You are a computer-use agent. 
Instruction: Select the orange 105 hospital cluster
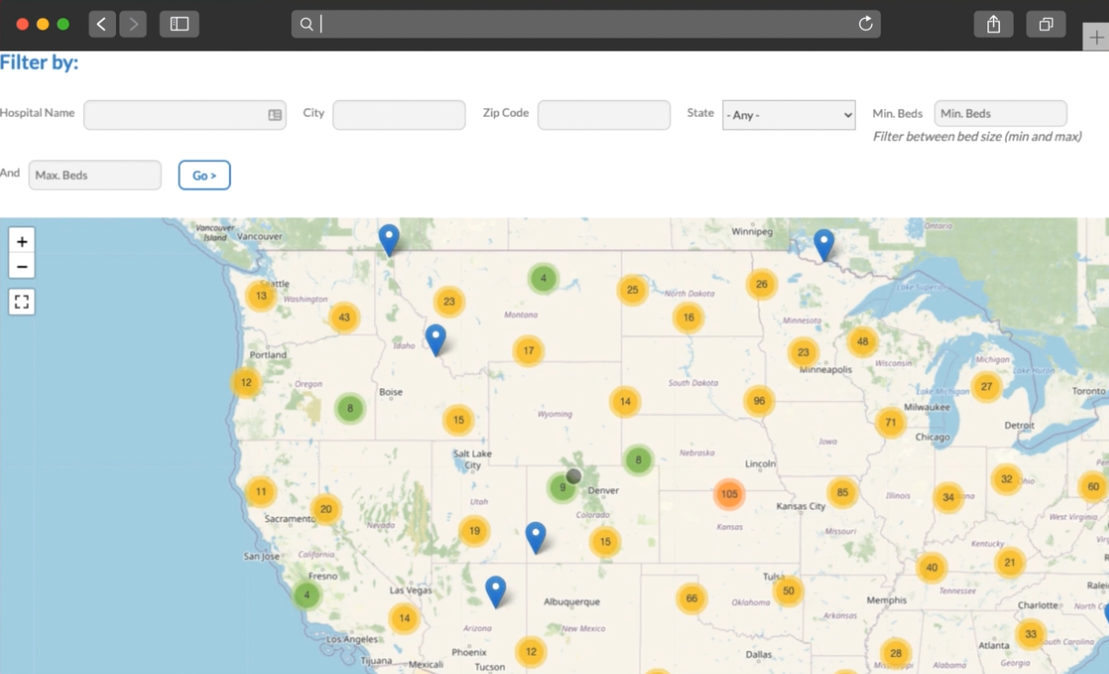click(729, 493)
